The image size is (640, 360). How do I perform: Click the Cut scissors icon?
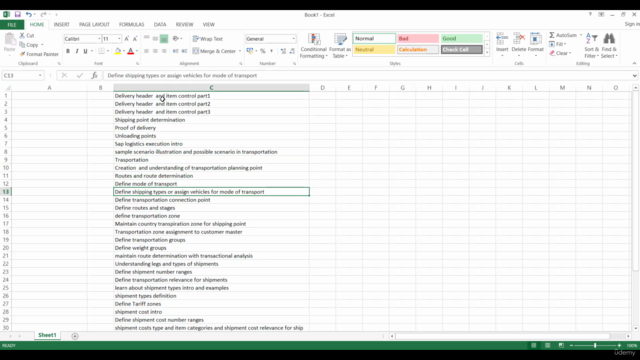click(22, 36)
